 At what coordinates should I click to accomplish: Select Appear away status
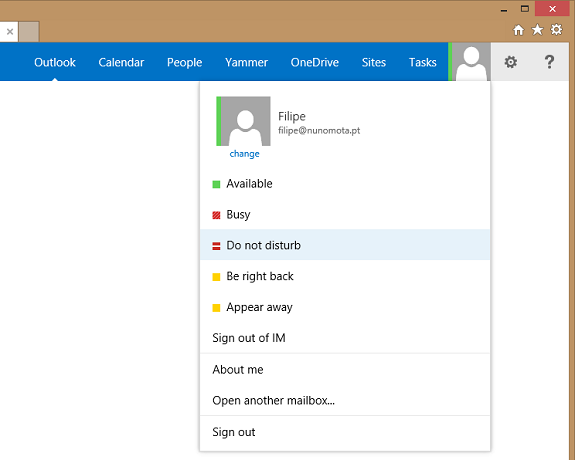pos(345,307)
